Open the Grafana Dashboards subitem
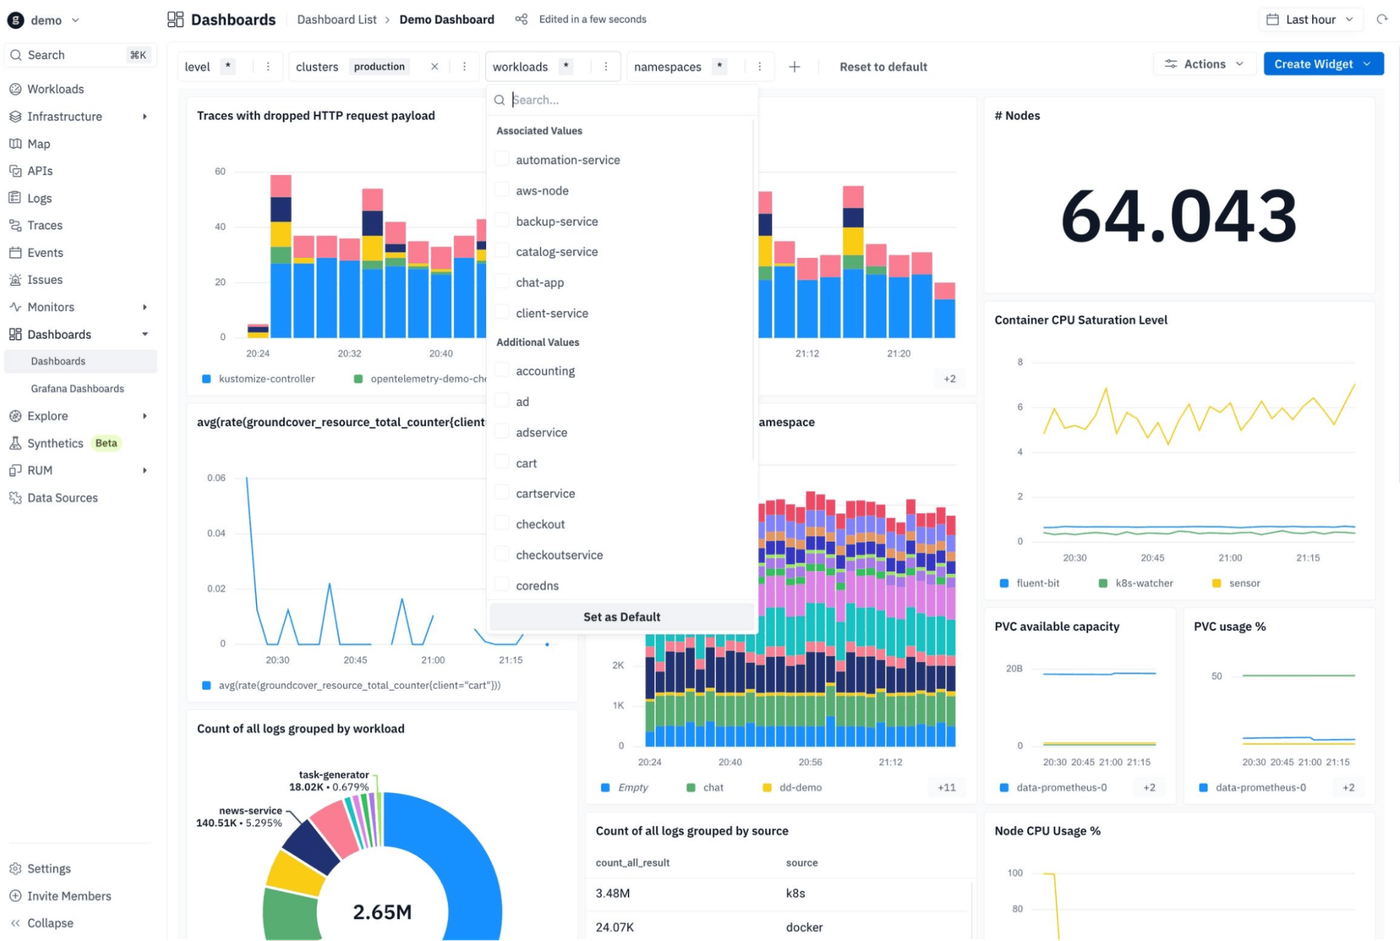 pos(77,389)
